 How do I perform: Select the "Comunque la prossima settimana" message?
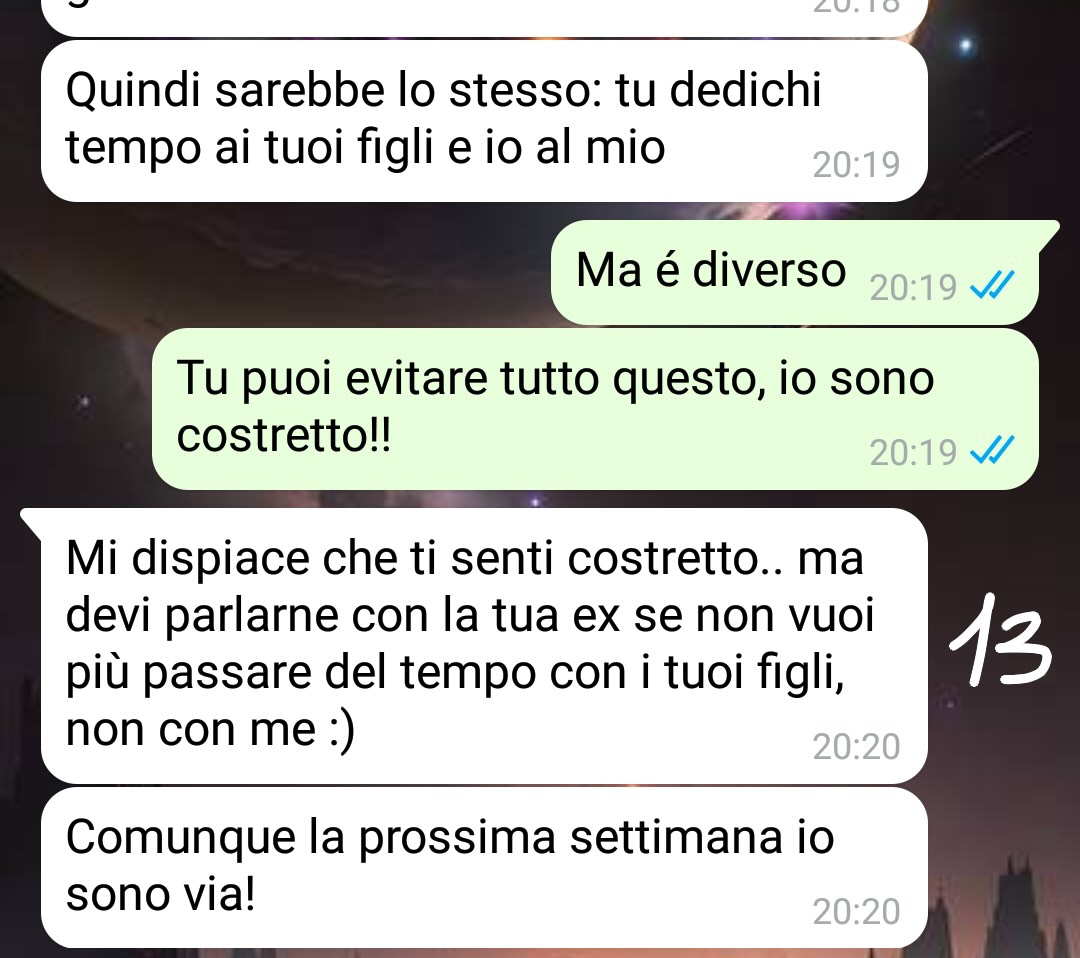coord(484,868)
